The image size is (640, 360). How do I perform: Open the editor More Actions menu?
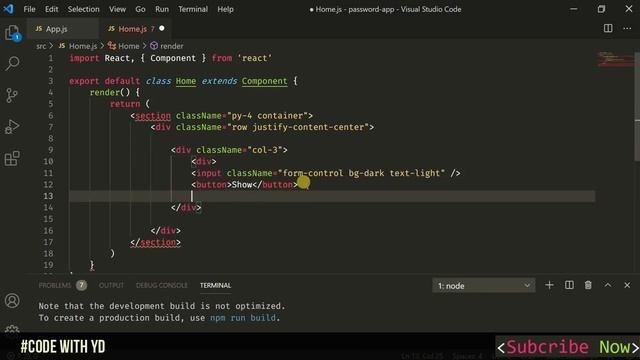pos(627,28)
